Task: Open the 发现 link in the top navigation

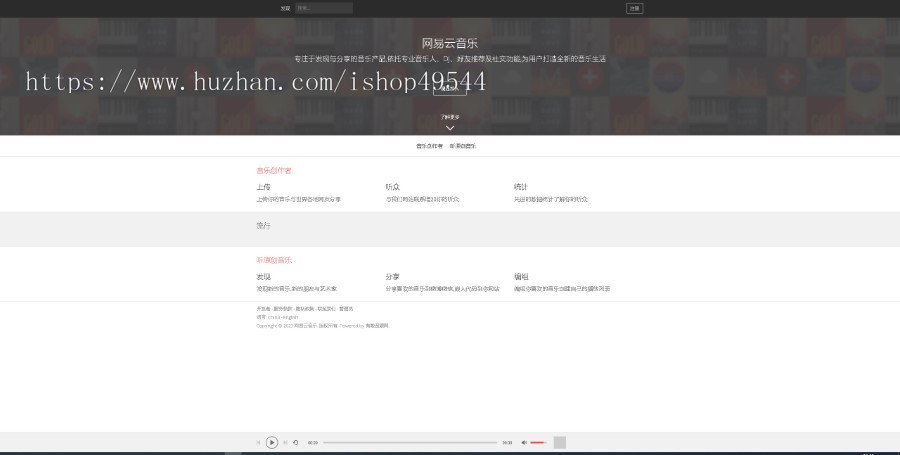Action: 285,9
